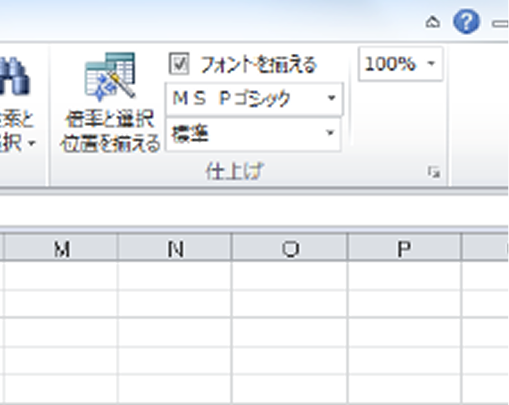Click inside the formula bar area

click(x=254, y=210)
